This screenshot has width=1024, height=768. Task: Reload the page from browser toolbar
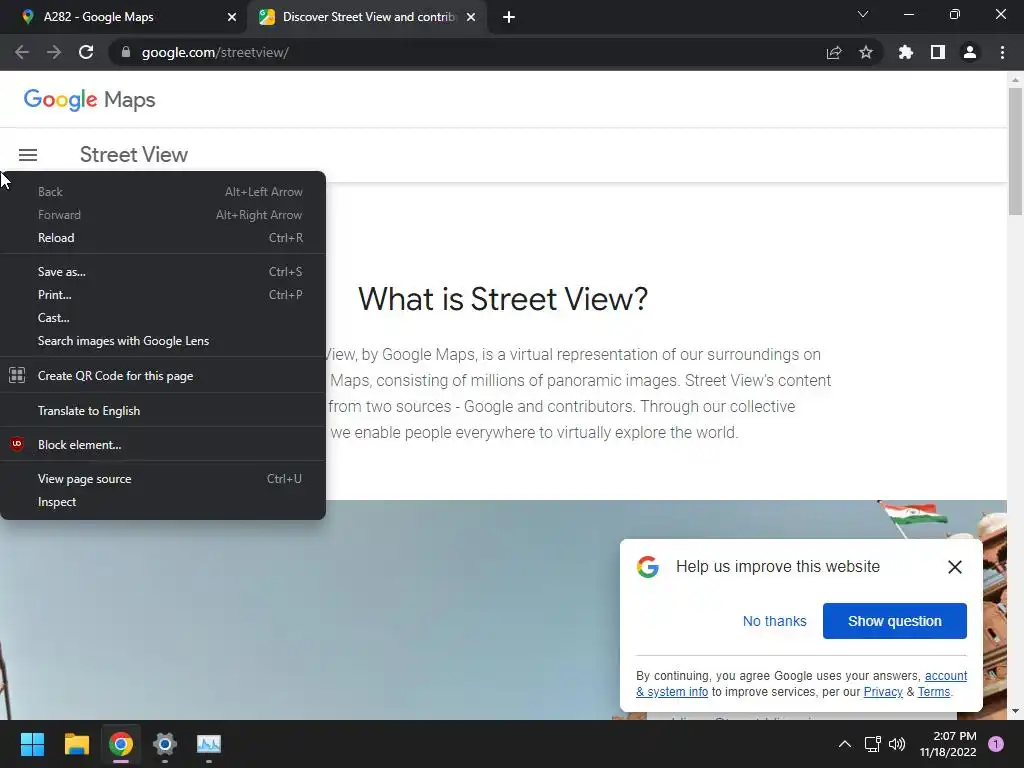coord(86,52)
